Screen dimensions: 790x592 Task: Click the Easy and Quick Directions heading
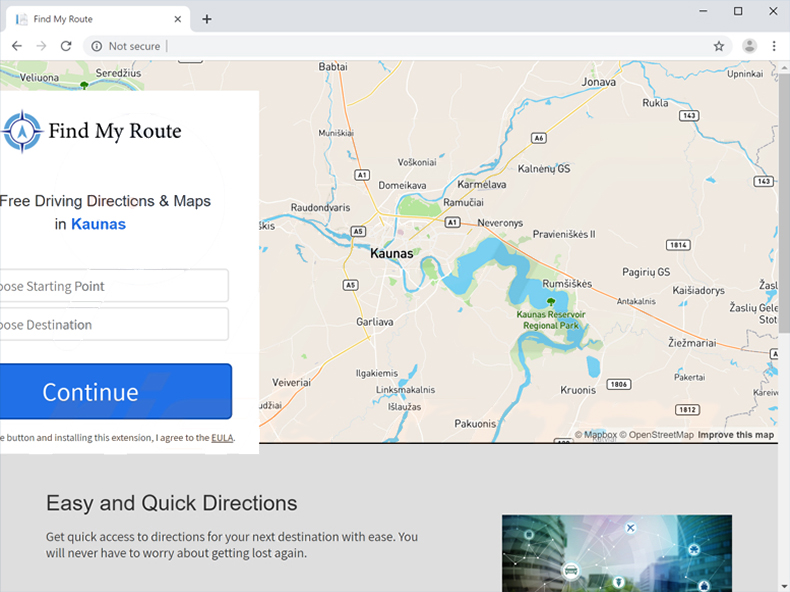[x=171, y=503]
